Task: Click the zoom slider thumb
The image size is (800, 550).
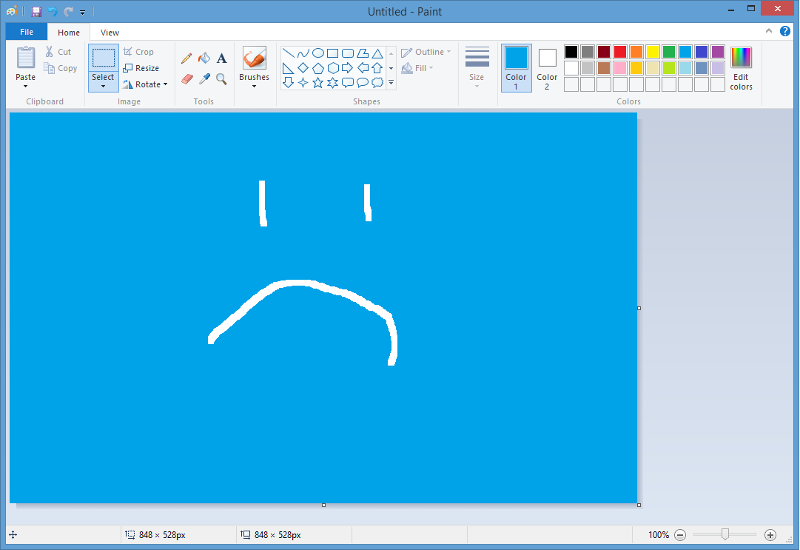Action: coord(725,534)
